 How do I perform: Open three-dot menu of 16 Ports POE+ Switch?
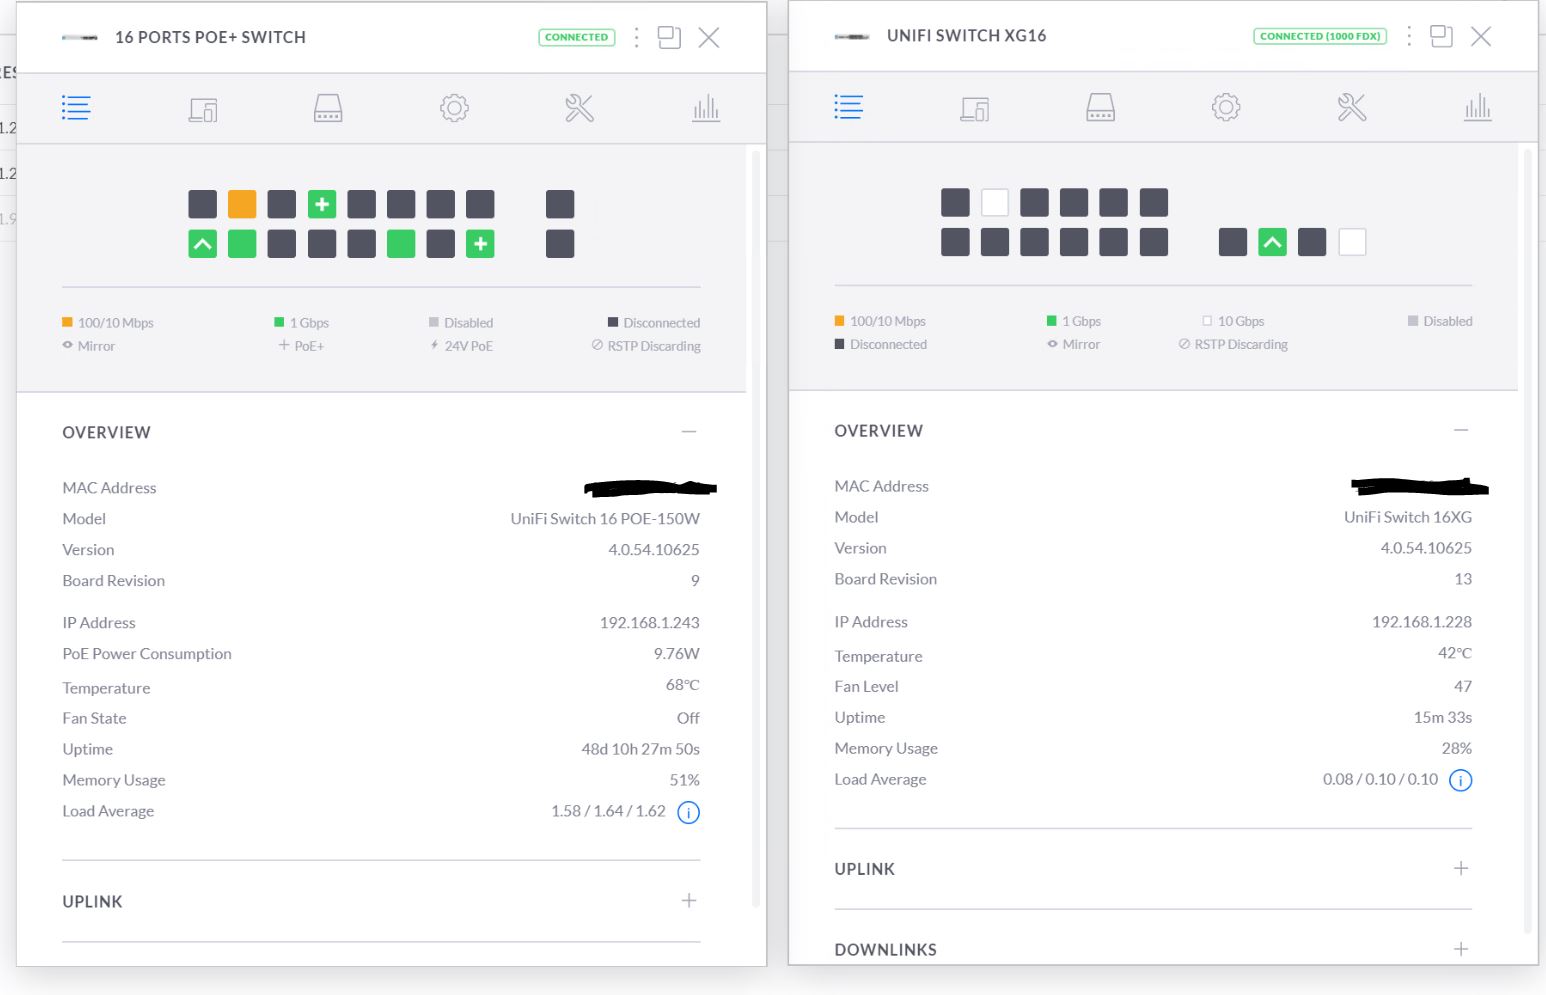coord(637,38)
